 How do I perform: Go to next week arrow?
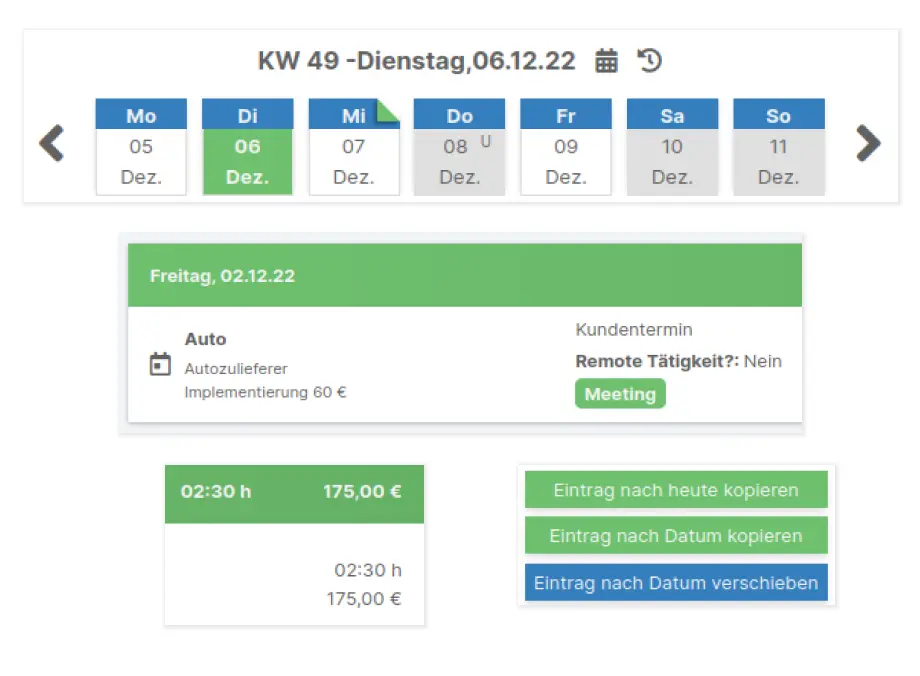(x=868, y=144)
